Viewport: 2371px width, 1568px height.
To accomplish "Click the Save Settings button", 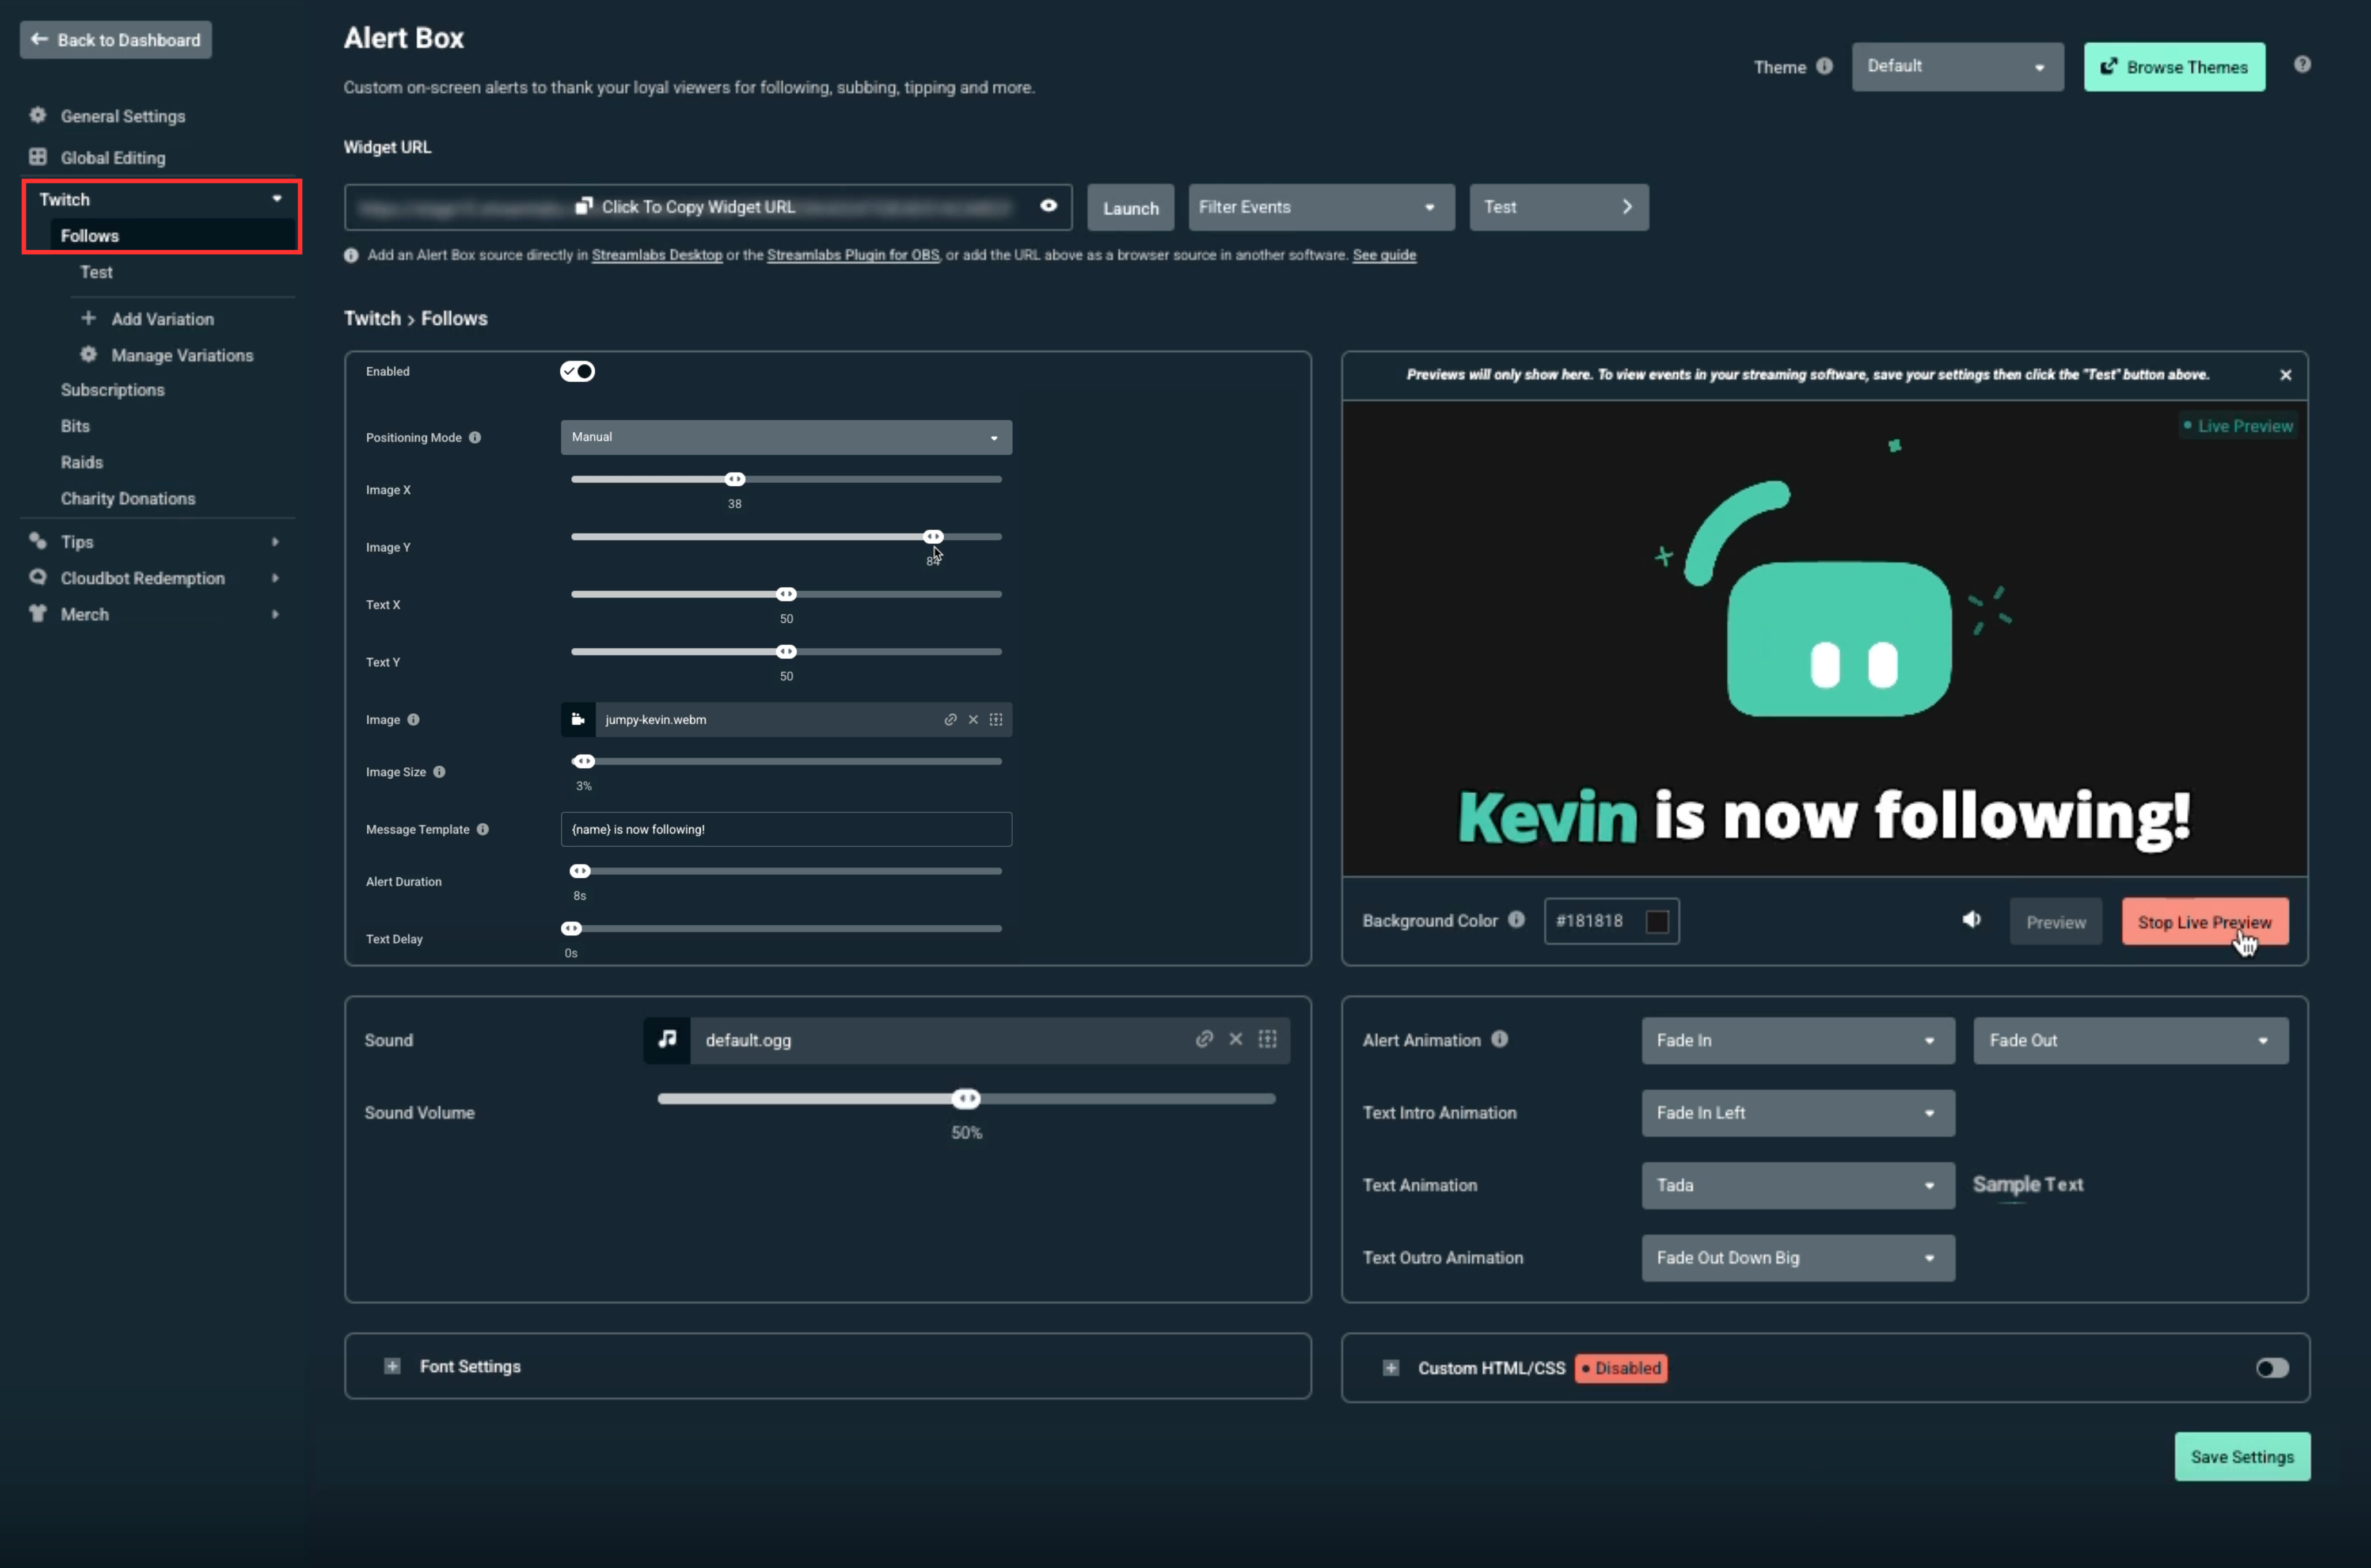I will click(x=2242, y=1456).
